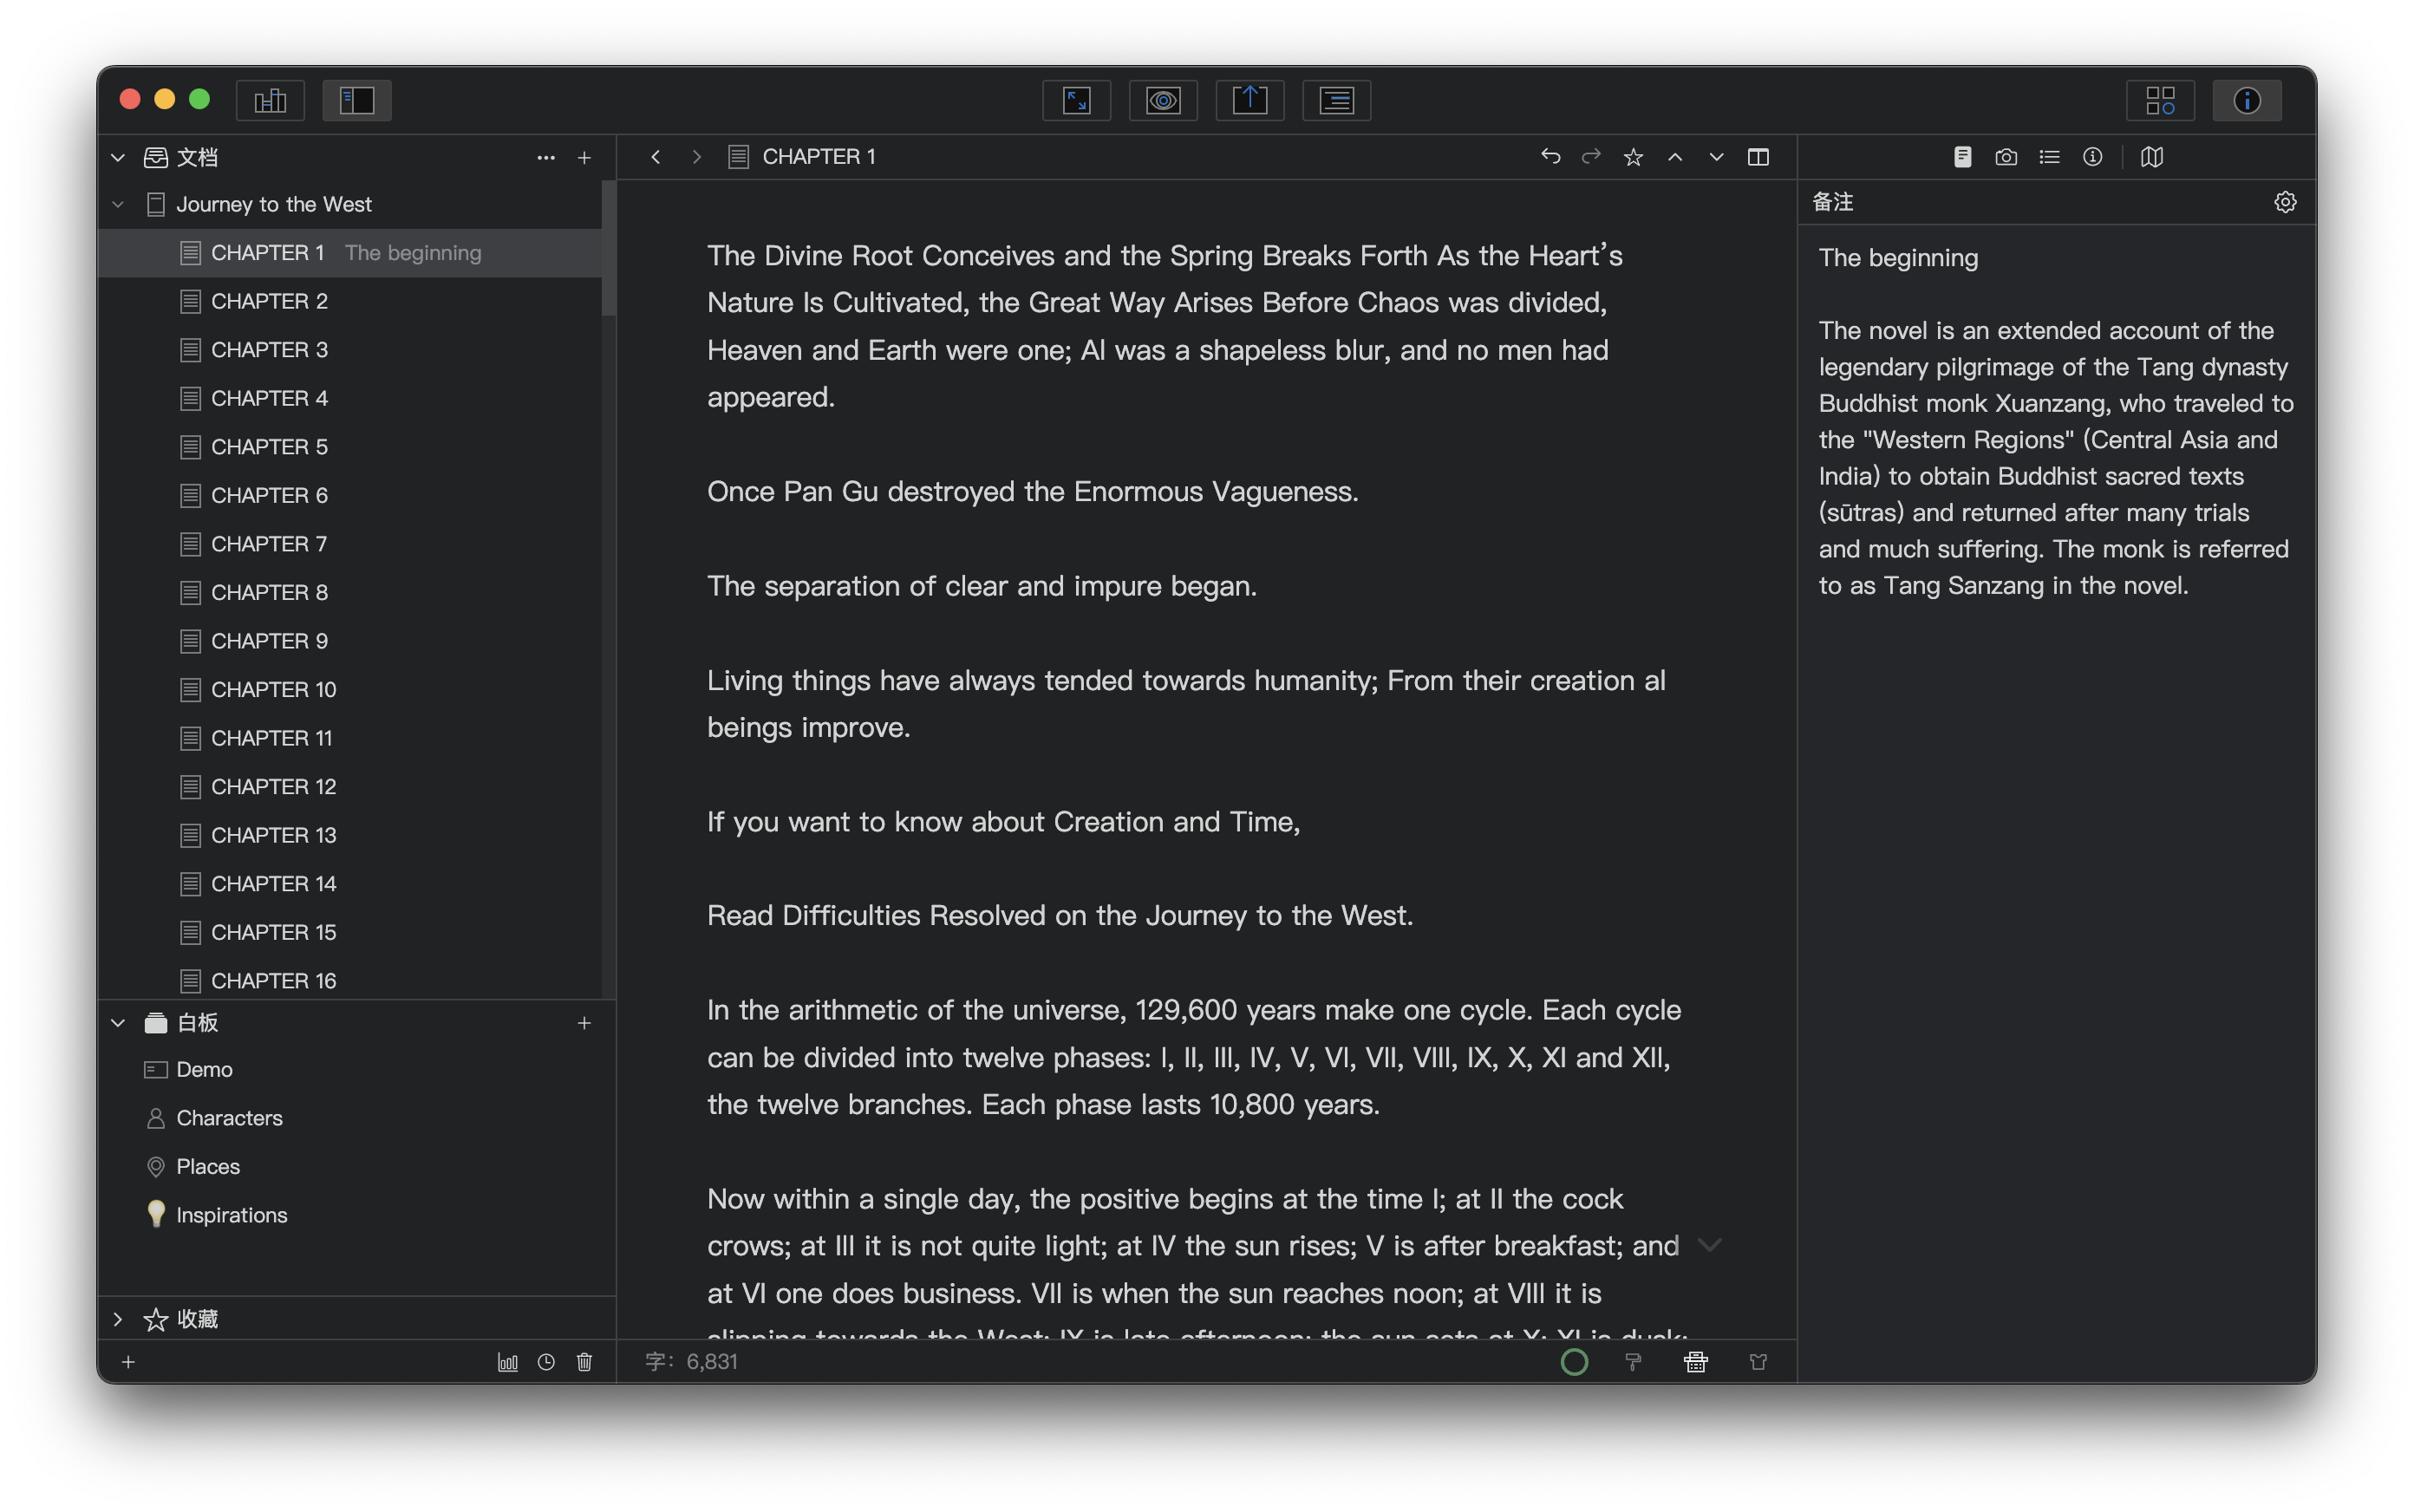Navigate forward with the right chevron
The height and width of the screenshot is (1512, 2414).
coord(697,157)
